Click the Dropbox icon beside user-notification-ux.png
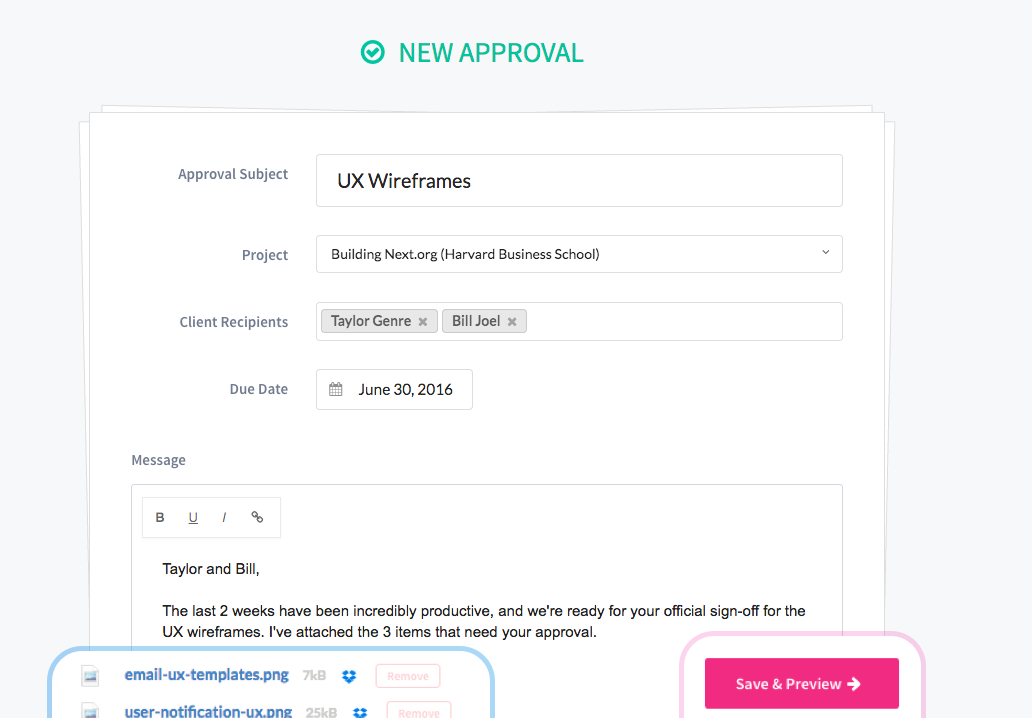Viewport: 1032px width, 718px height. tap(360, 711)
